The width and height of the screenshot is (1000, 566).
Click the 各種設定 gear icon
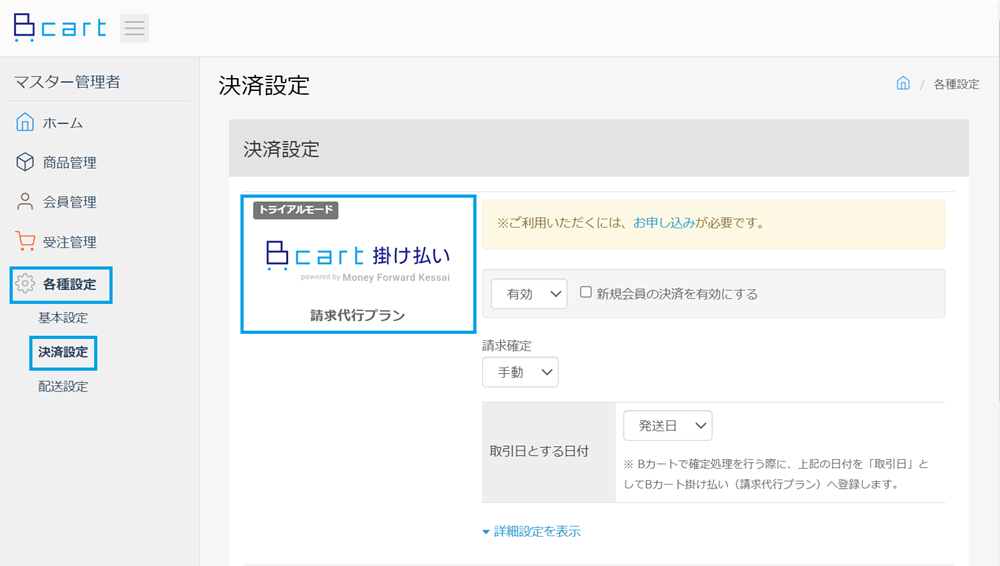tap(25, 283)
